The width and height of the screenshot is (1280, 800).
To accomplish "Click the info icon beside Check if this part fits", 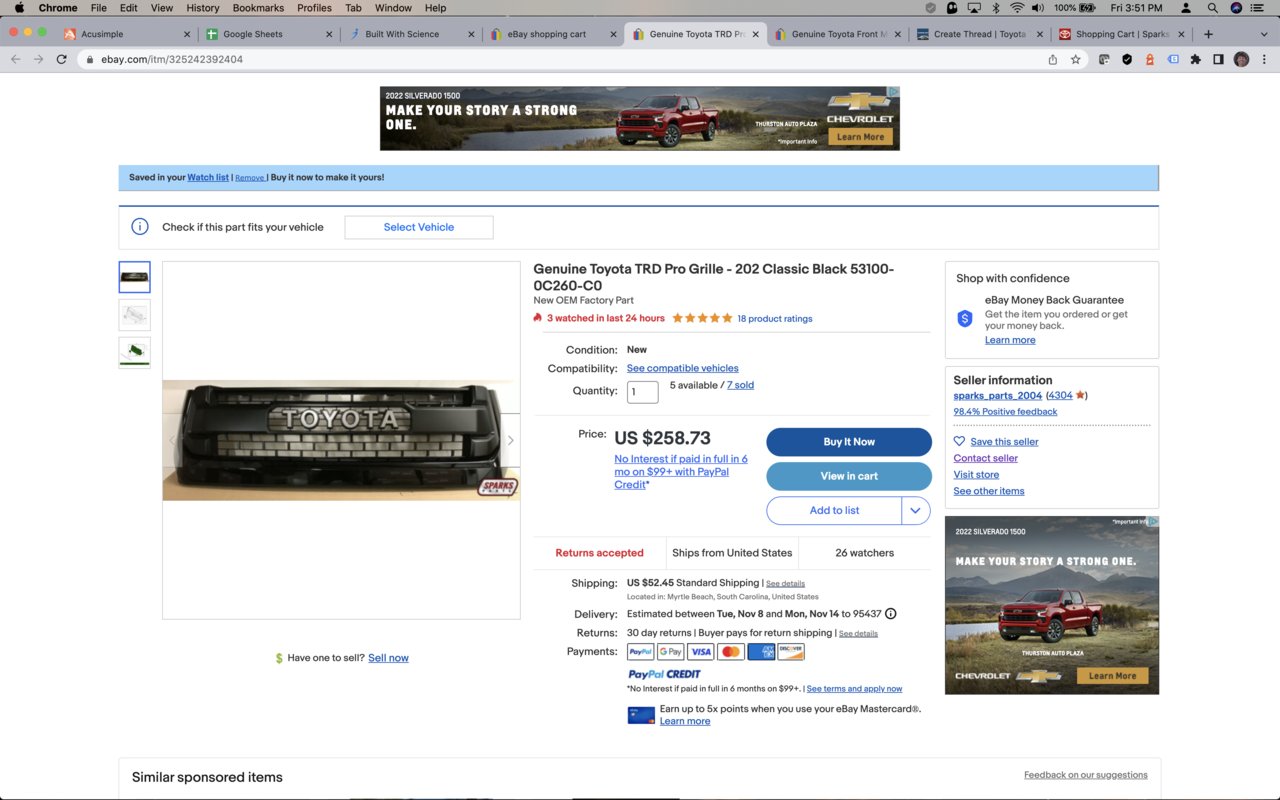I will 140,227.
